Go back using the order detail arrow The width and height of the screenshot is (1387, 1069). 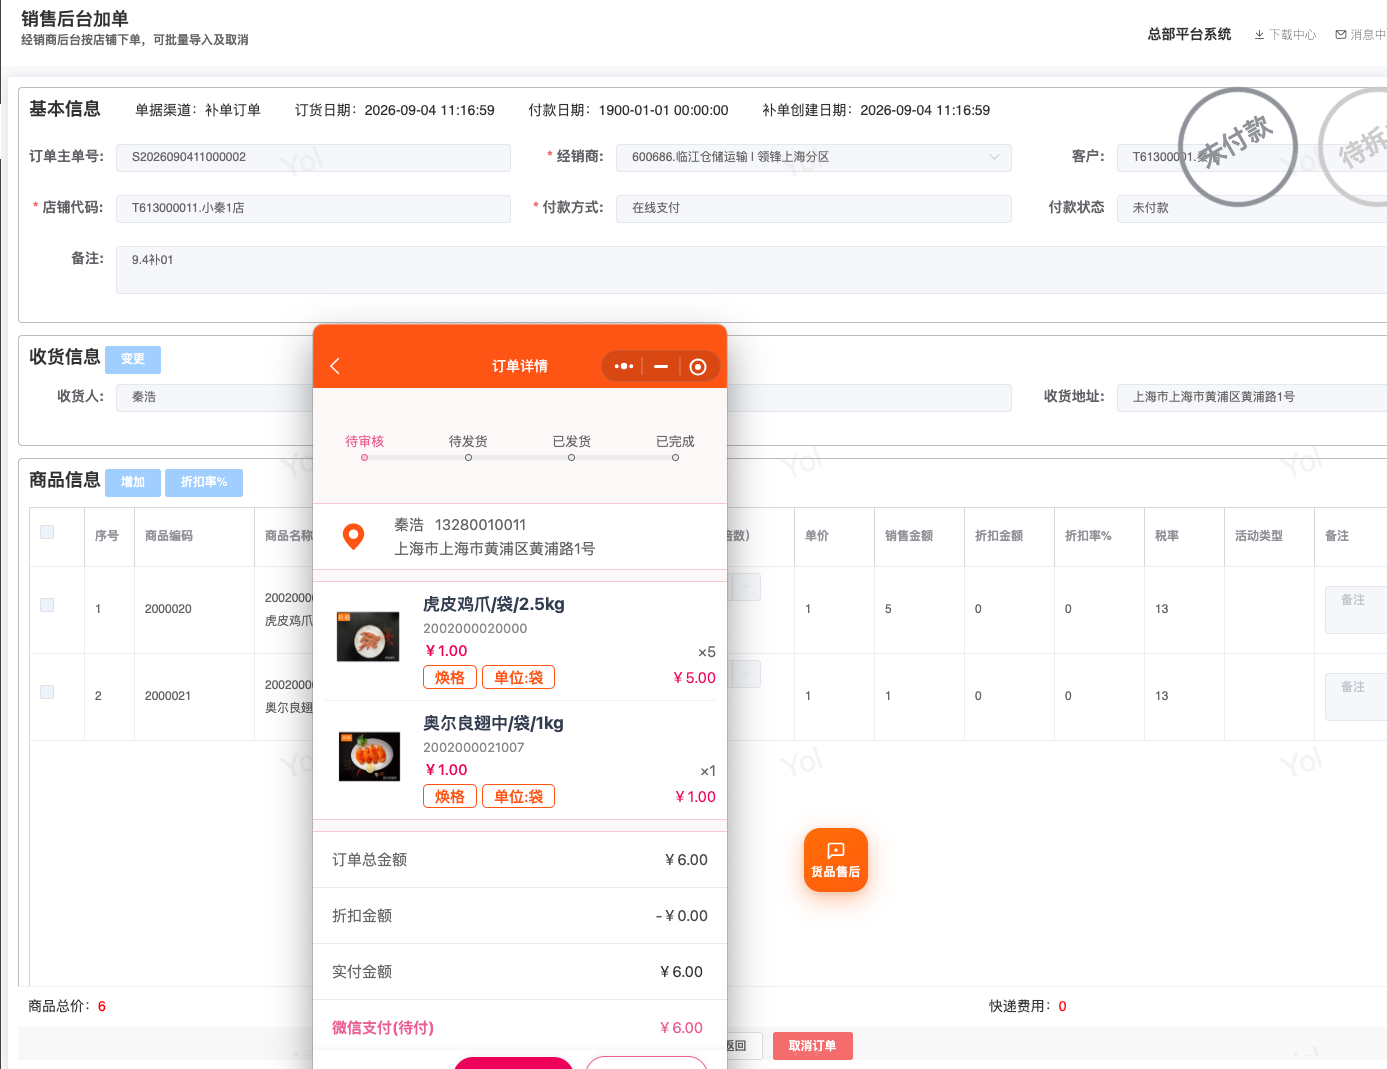pyautogui.click(x=335, y=366)
